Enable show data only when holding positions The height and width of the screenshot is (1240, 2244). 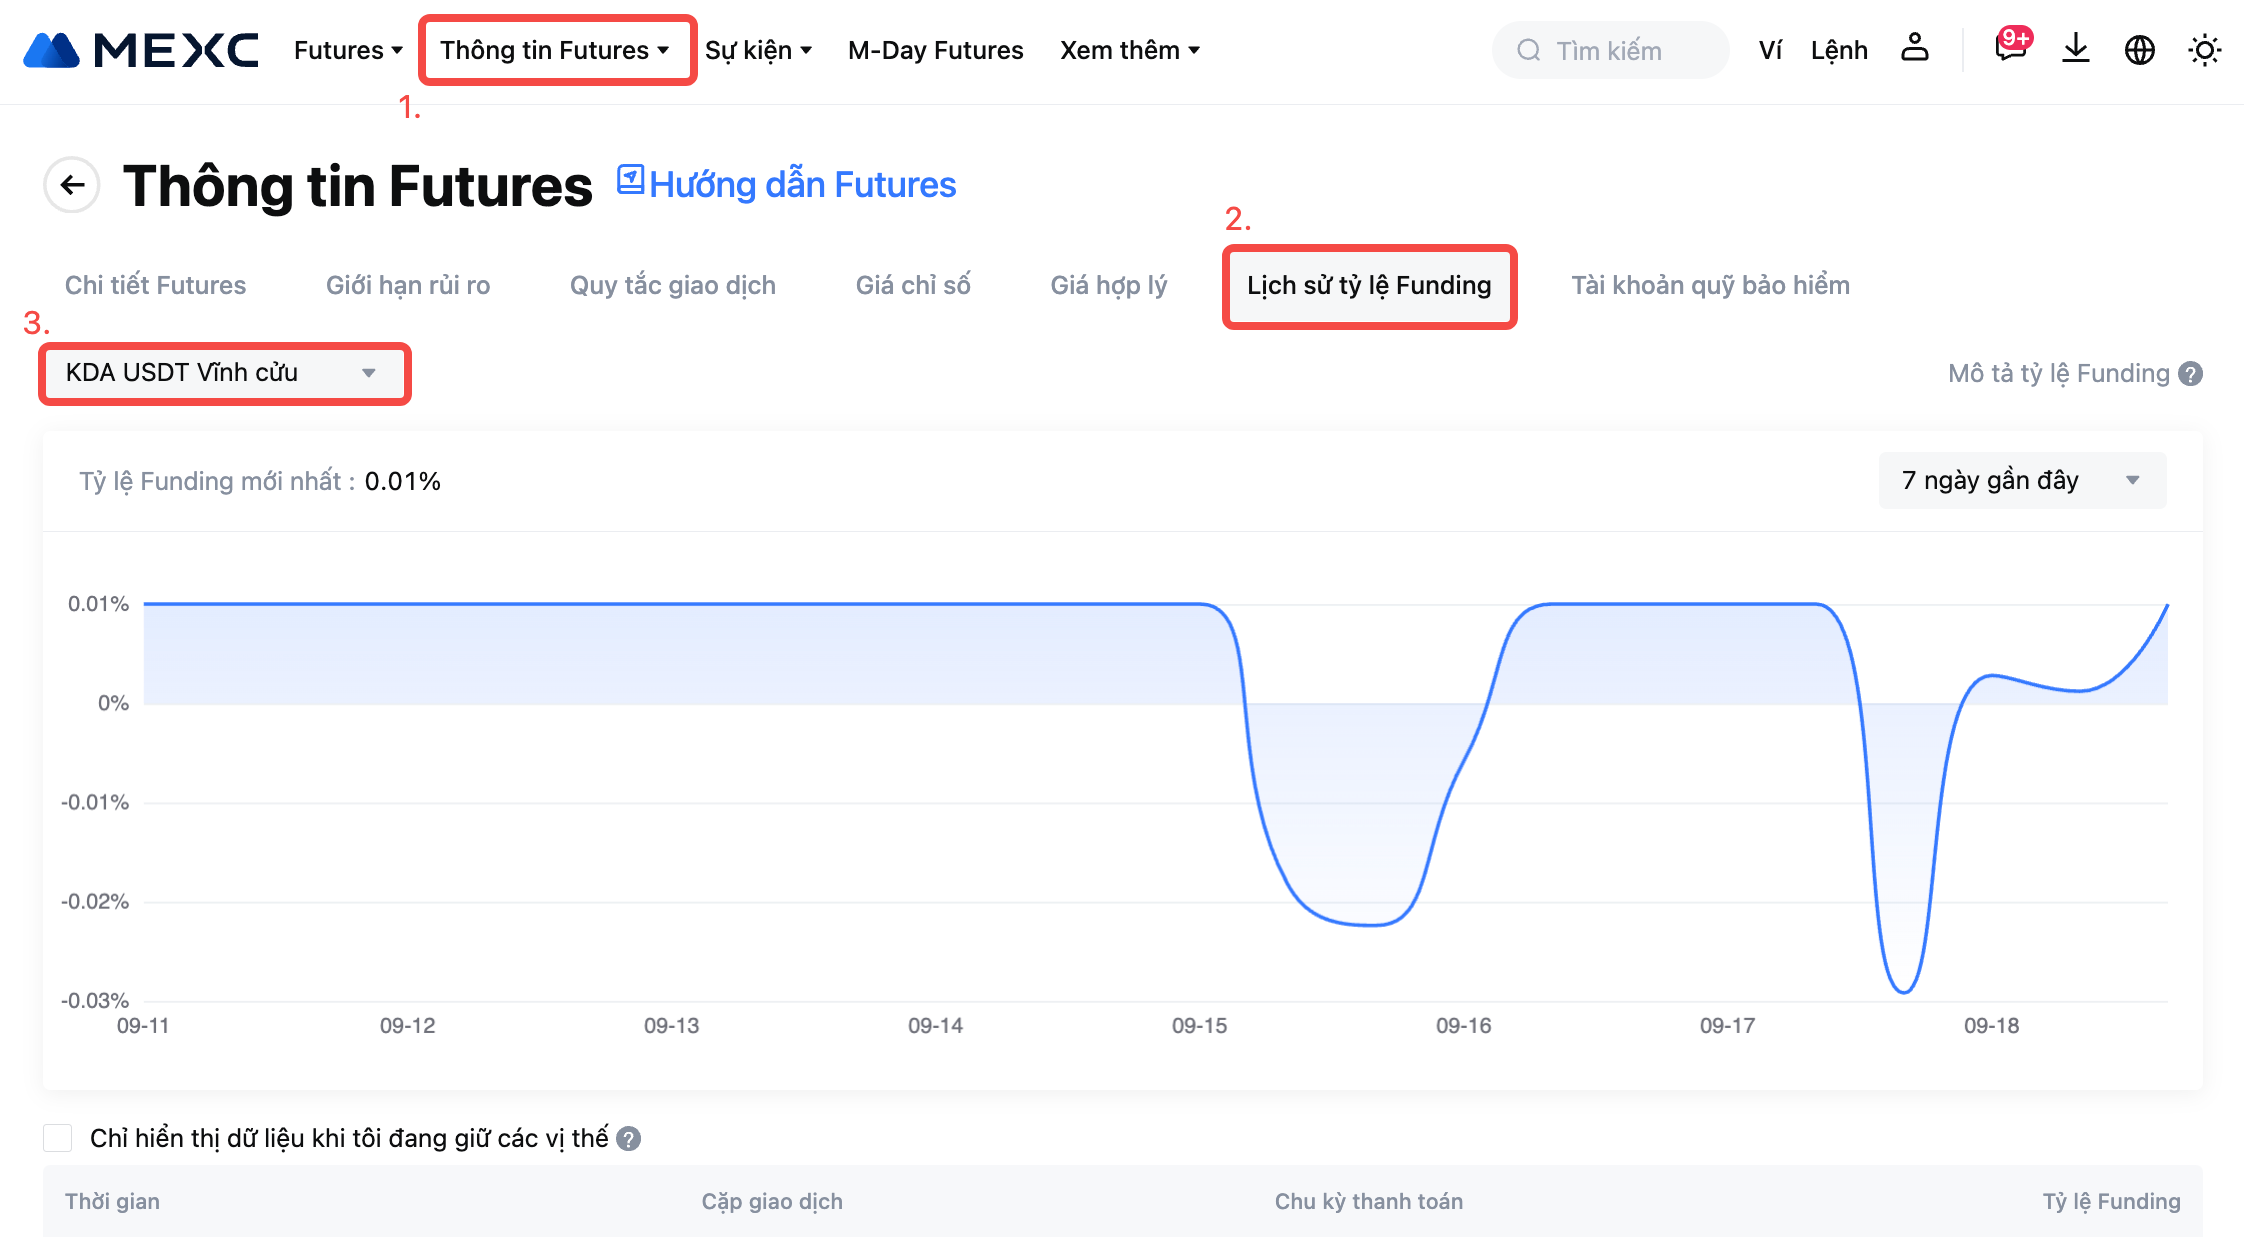click(58, 1138)
